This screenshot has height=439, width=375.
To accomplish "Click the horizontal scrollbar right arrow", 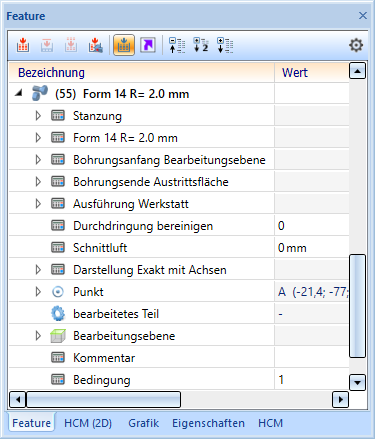I will point(340,399).
